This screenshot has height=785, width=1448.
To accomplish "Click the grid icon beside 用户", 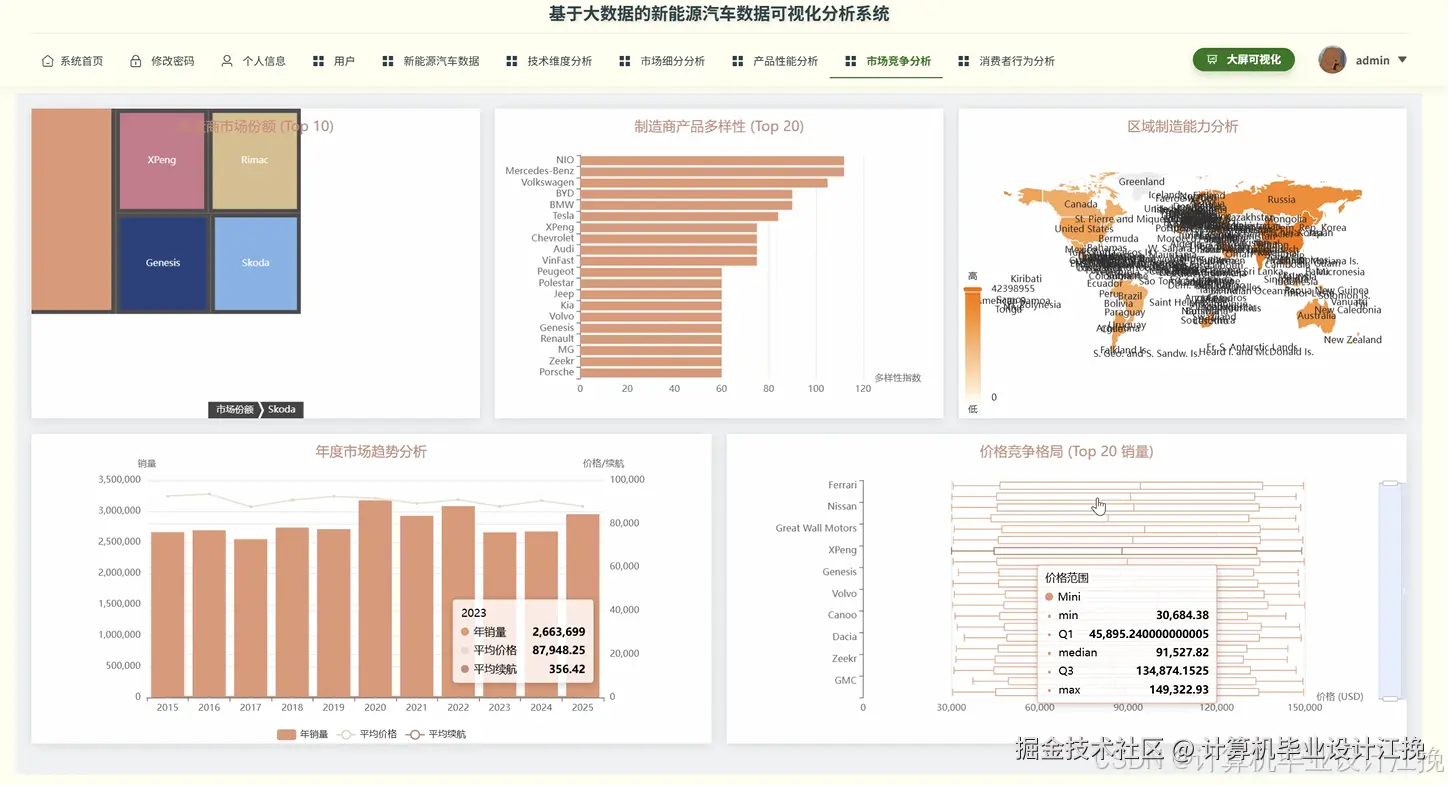I will (x=318, y=61).
